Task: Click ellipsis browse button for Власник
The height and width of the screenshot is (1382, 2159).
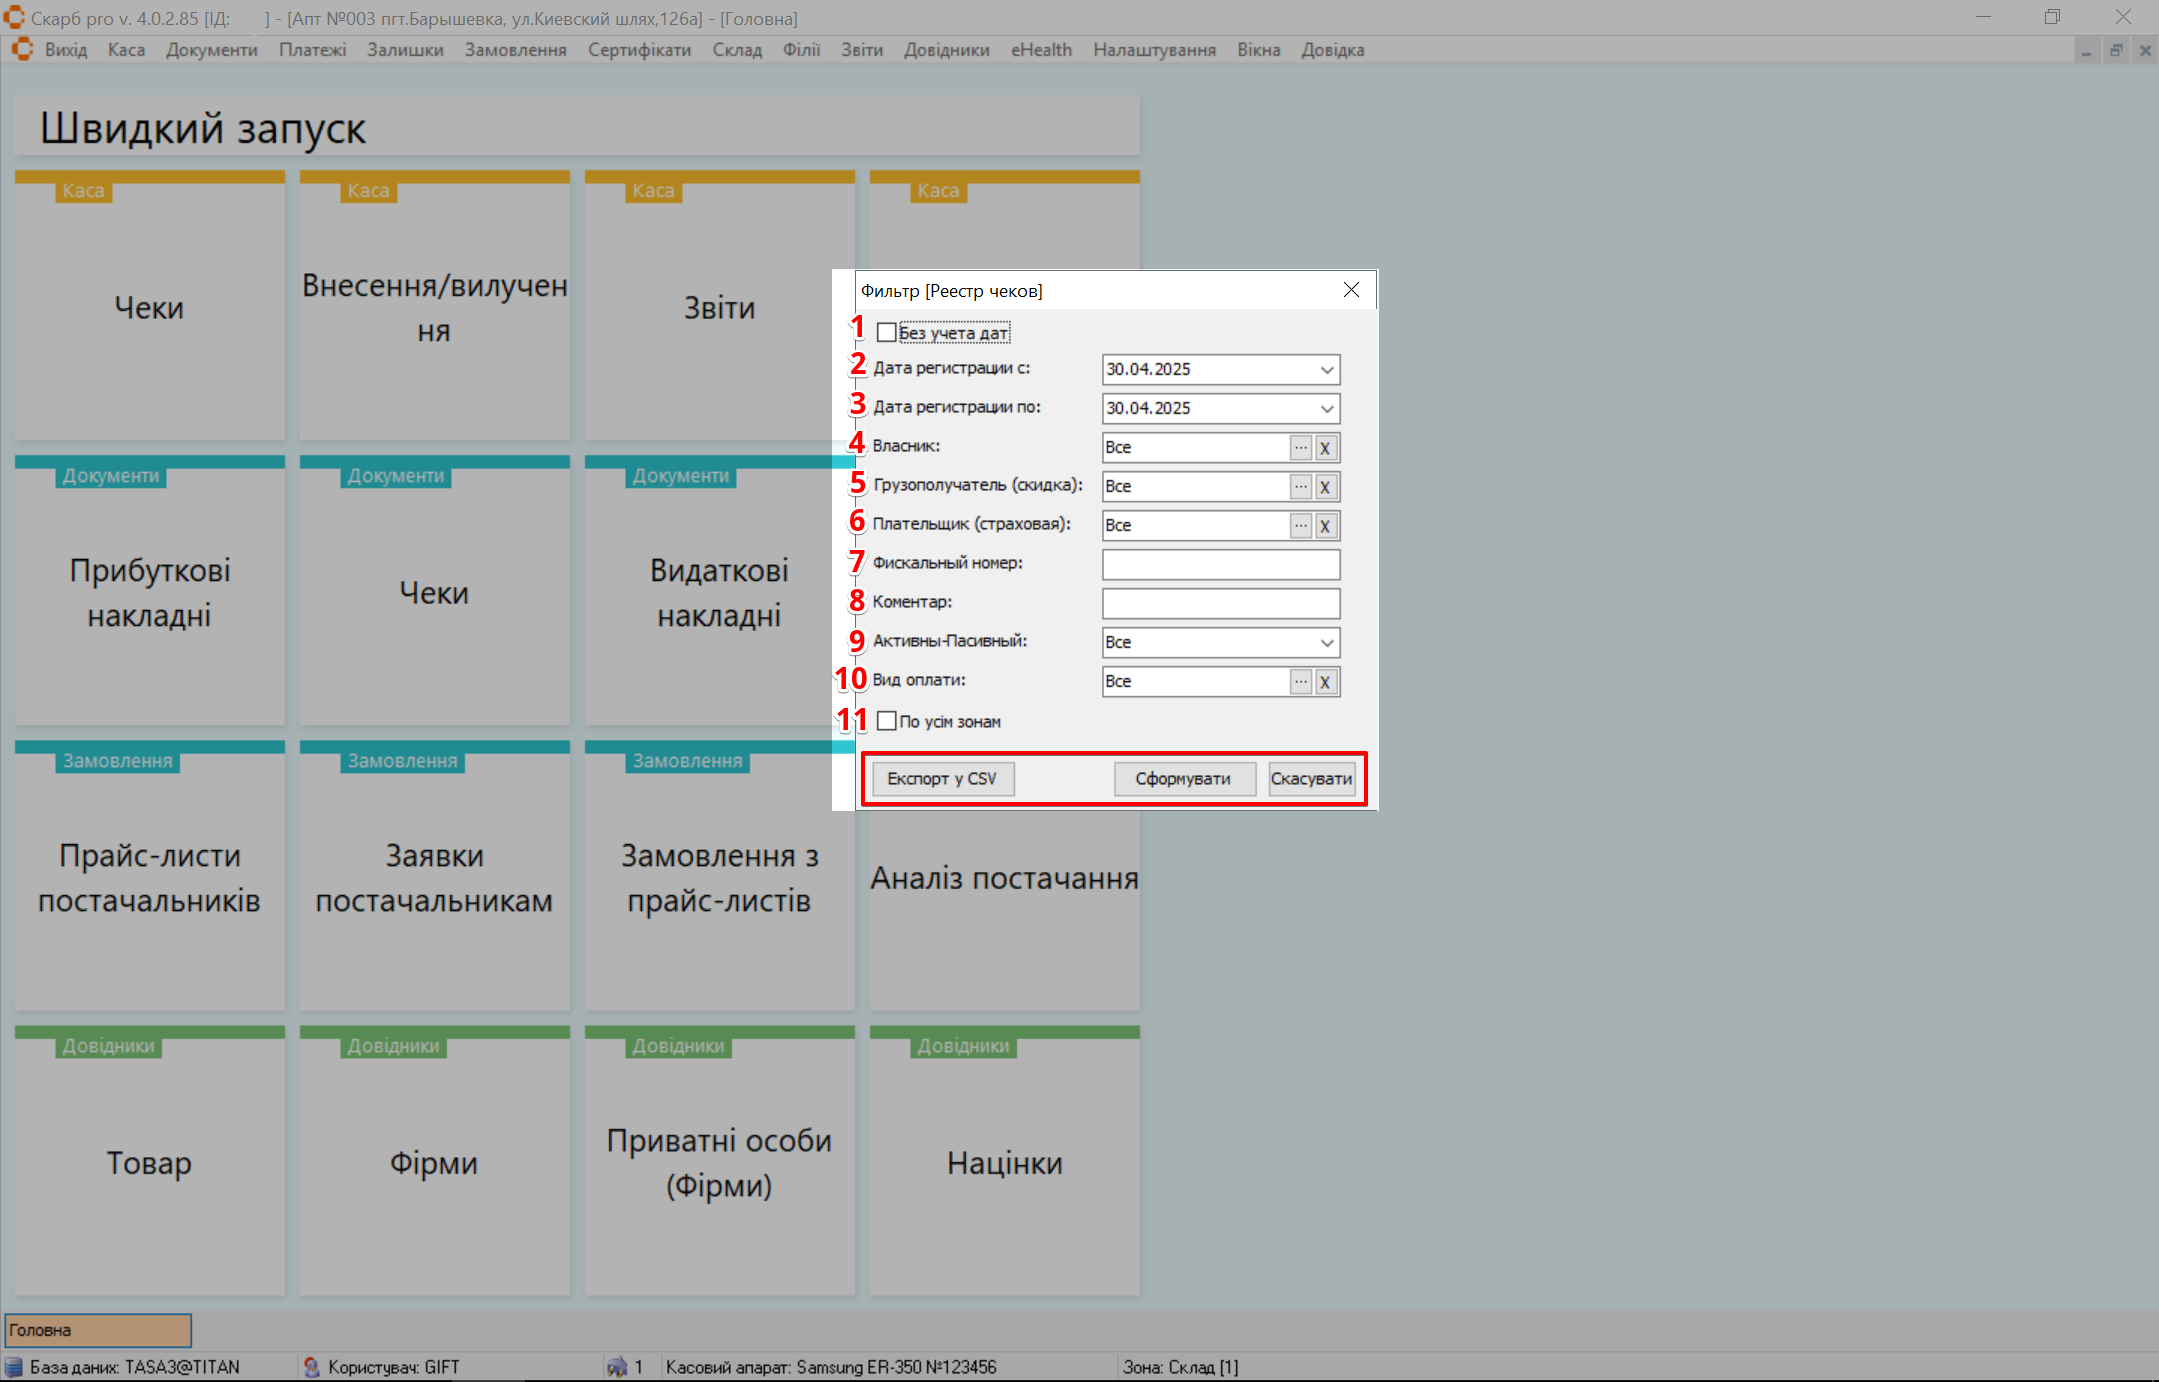Action: (x=1300, y=448)
